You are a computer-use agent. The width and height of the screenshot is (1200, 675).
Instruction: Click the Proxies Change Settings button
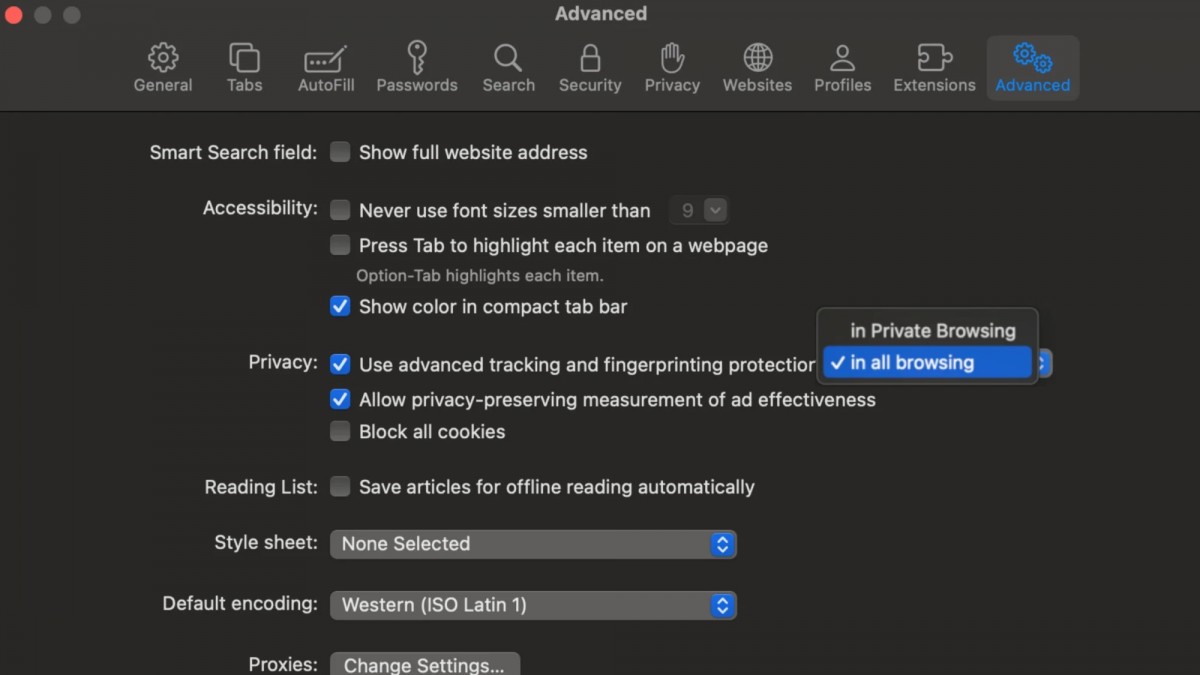coord(425,665)
